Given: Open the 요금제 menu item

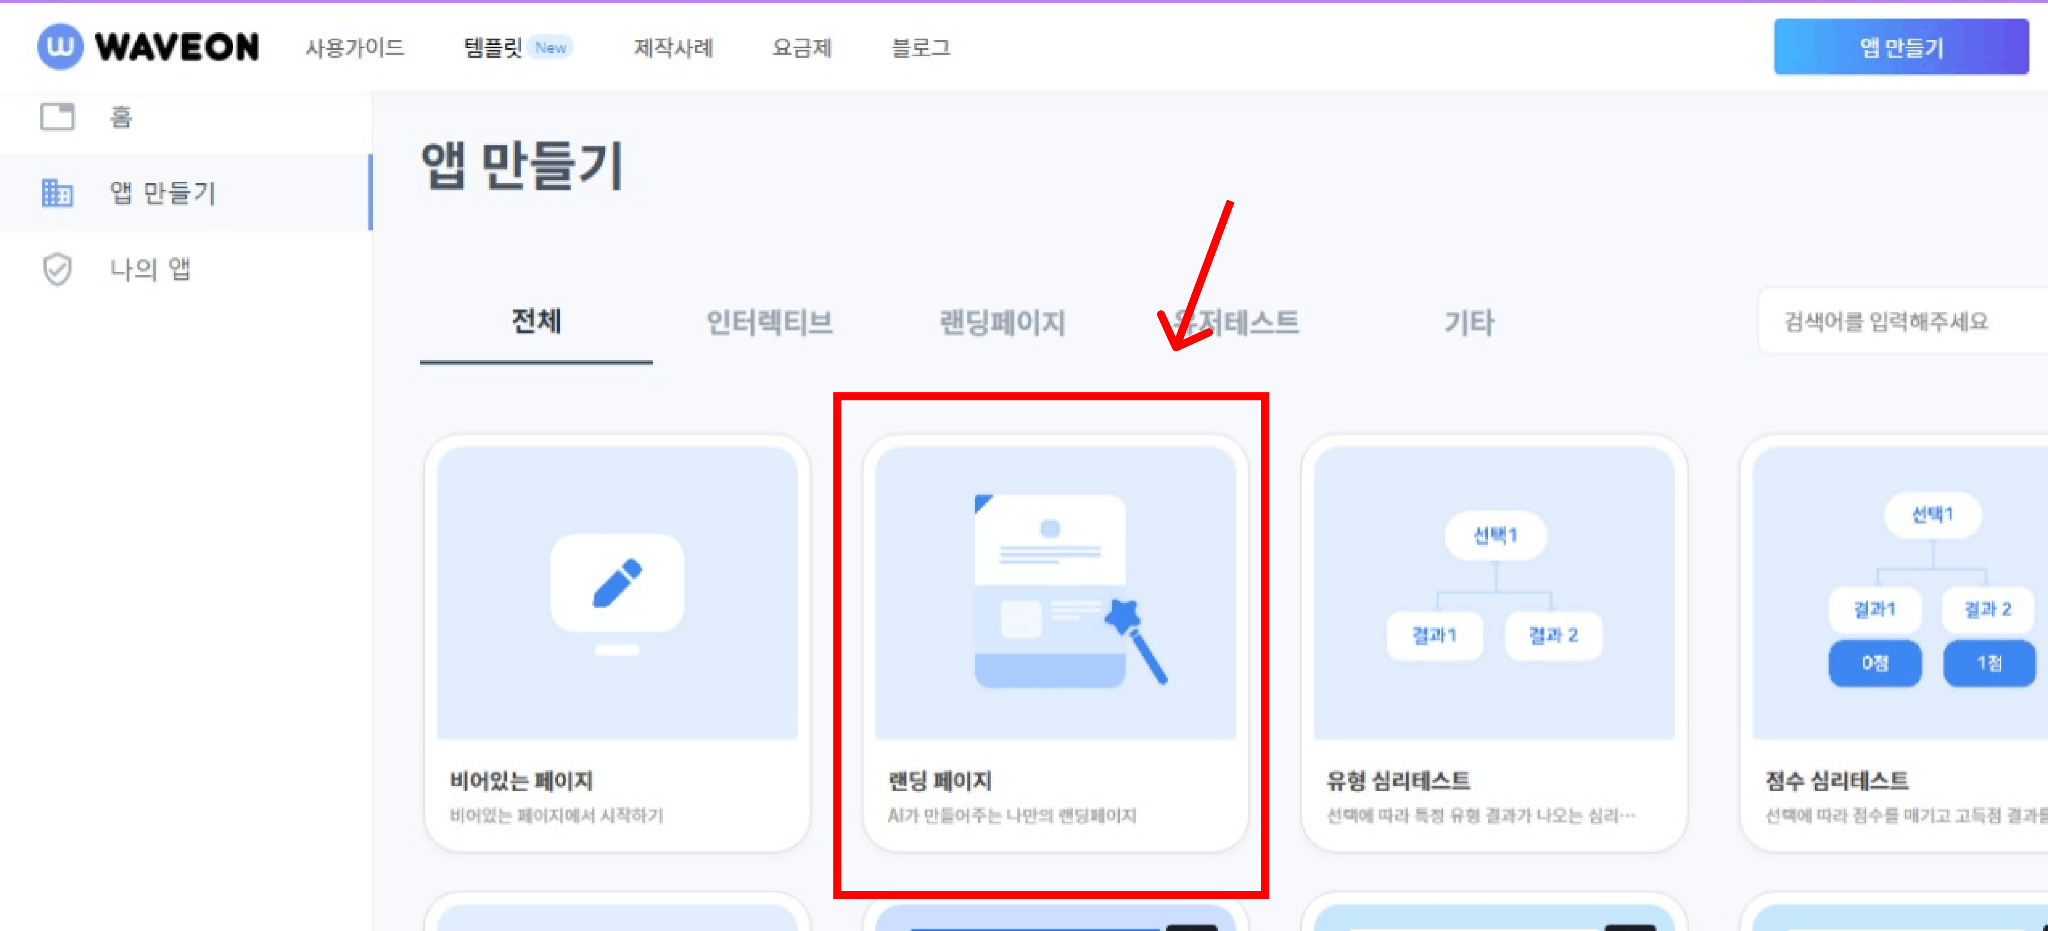Looking at the screenshot, I should click(803, 47).
